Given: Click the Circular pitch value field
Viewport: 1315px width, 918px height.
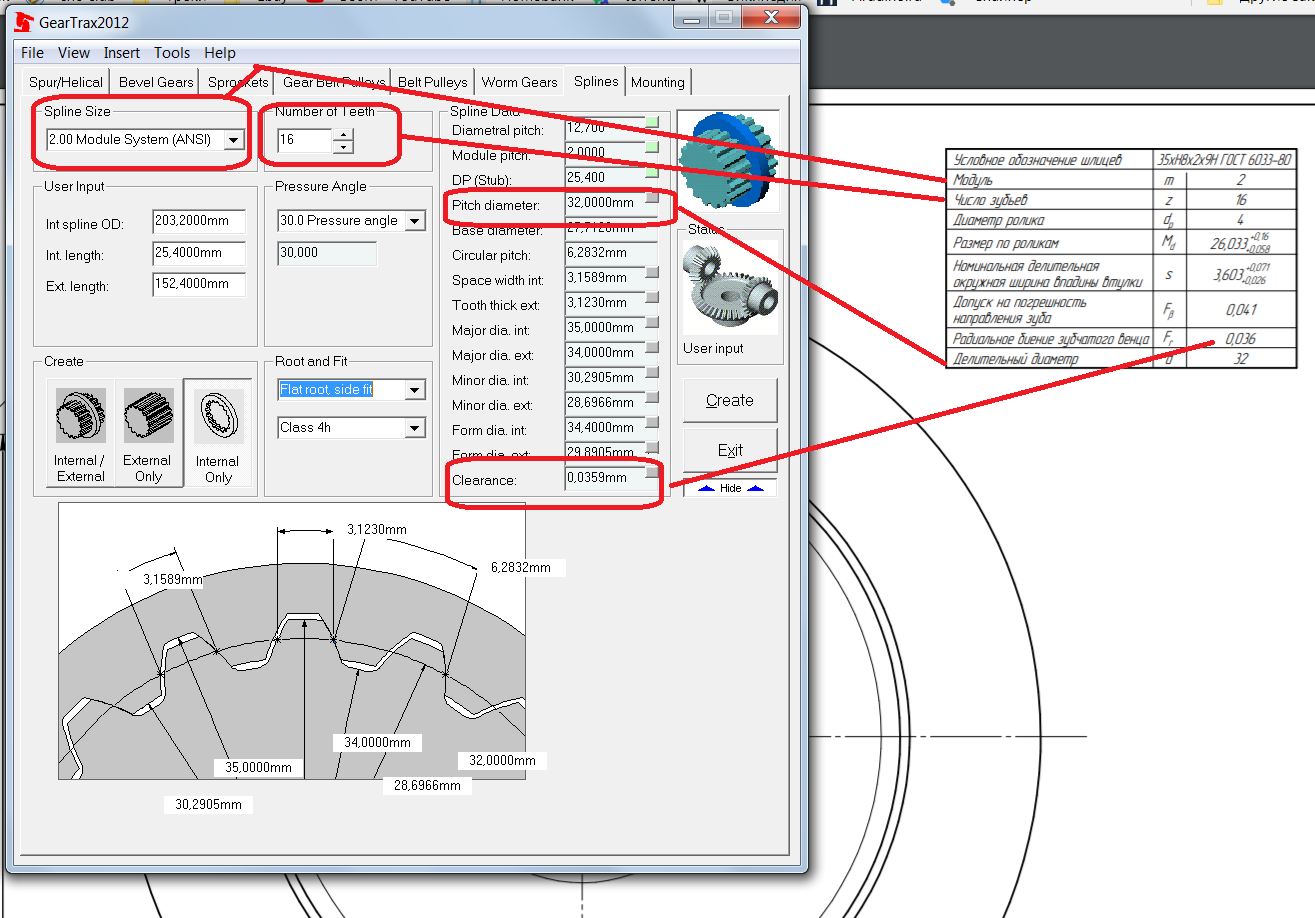Looking at the screenshot, I should 611,253.
